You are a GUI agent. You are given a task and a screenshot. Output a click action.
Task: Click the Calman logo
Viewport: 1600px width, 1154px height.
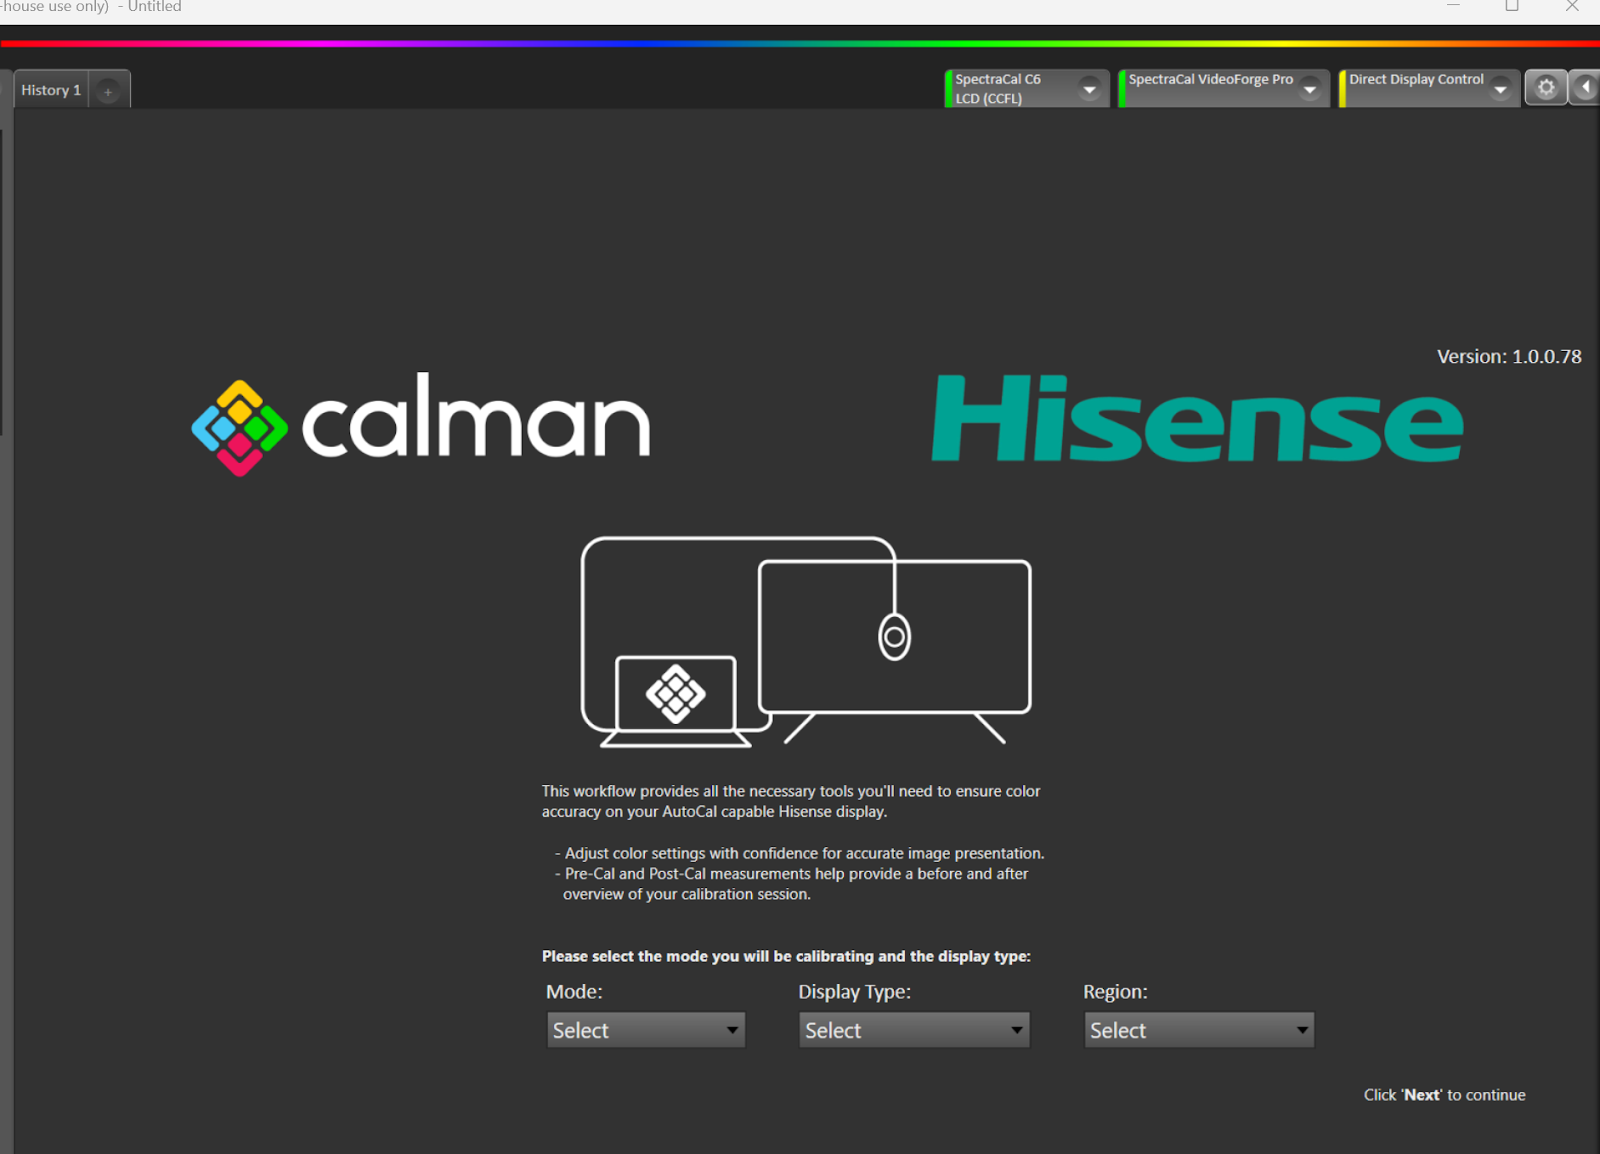point(421,424)
